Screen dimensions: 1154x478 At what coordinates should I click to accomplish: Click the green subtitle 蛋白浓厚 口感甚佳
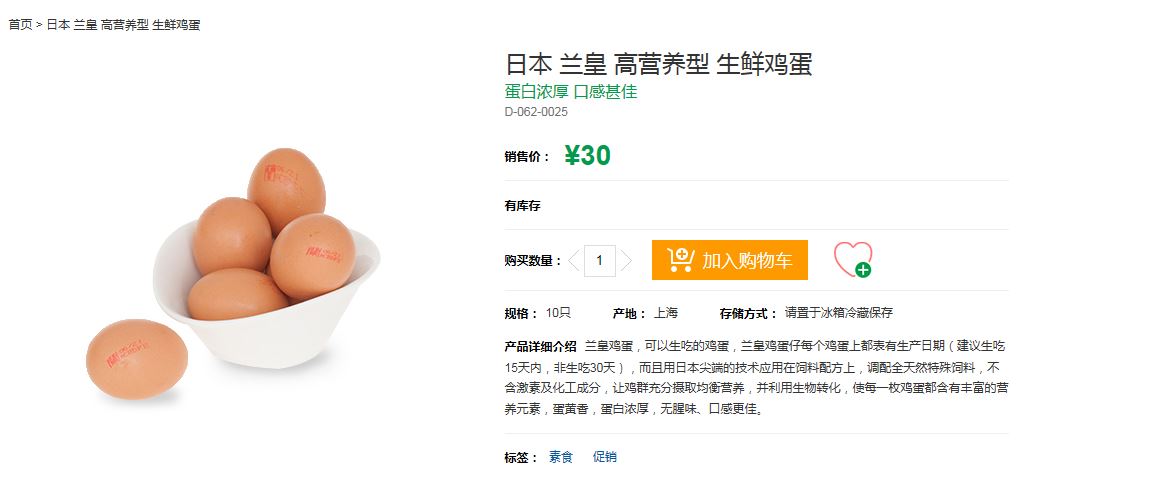click(x=571, y=91)
